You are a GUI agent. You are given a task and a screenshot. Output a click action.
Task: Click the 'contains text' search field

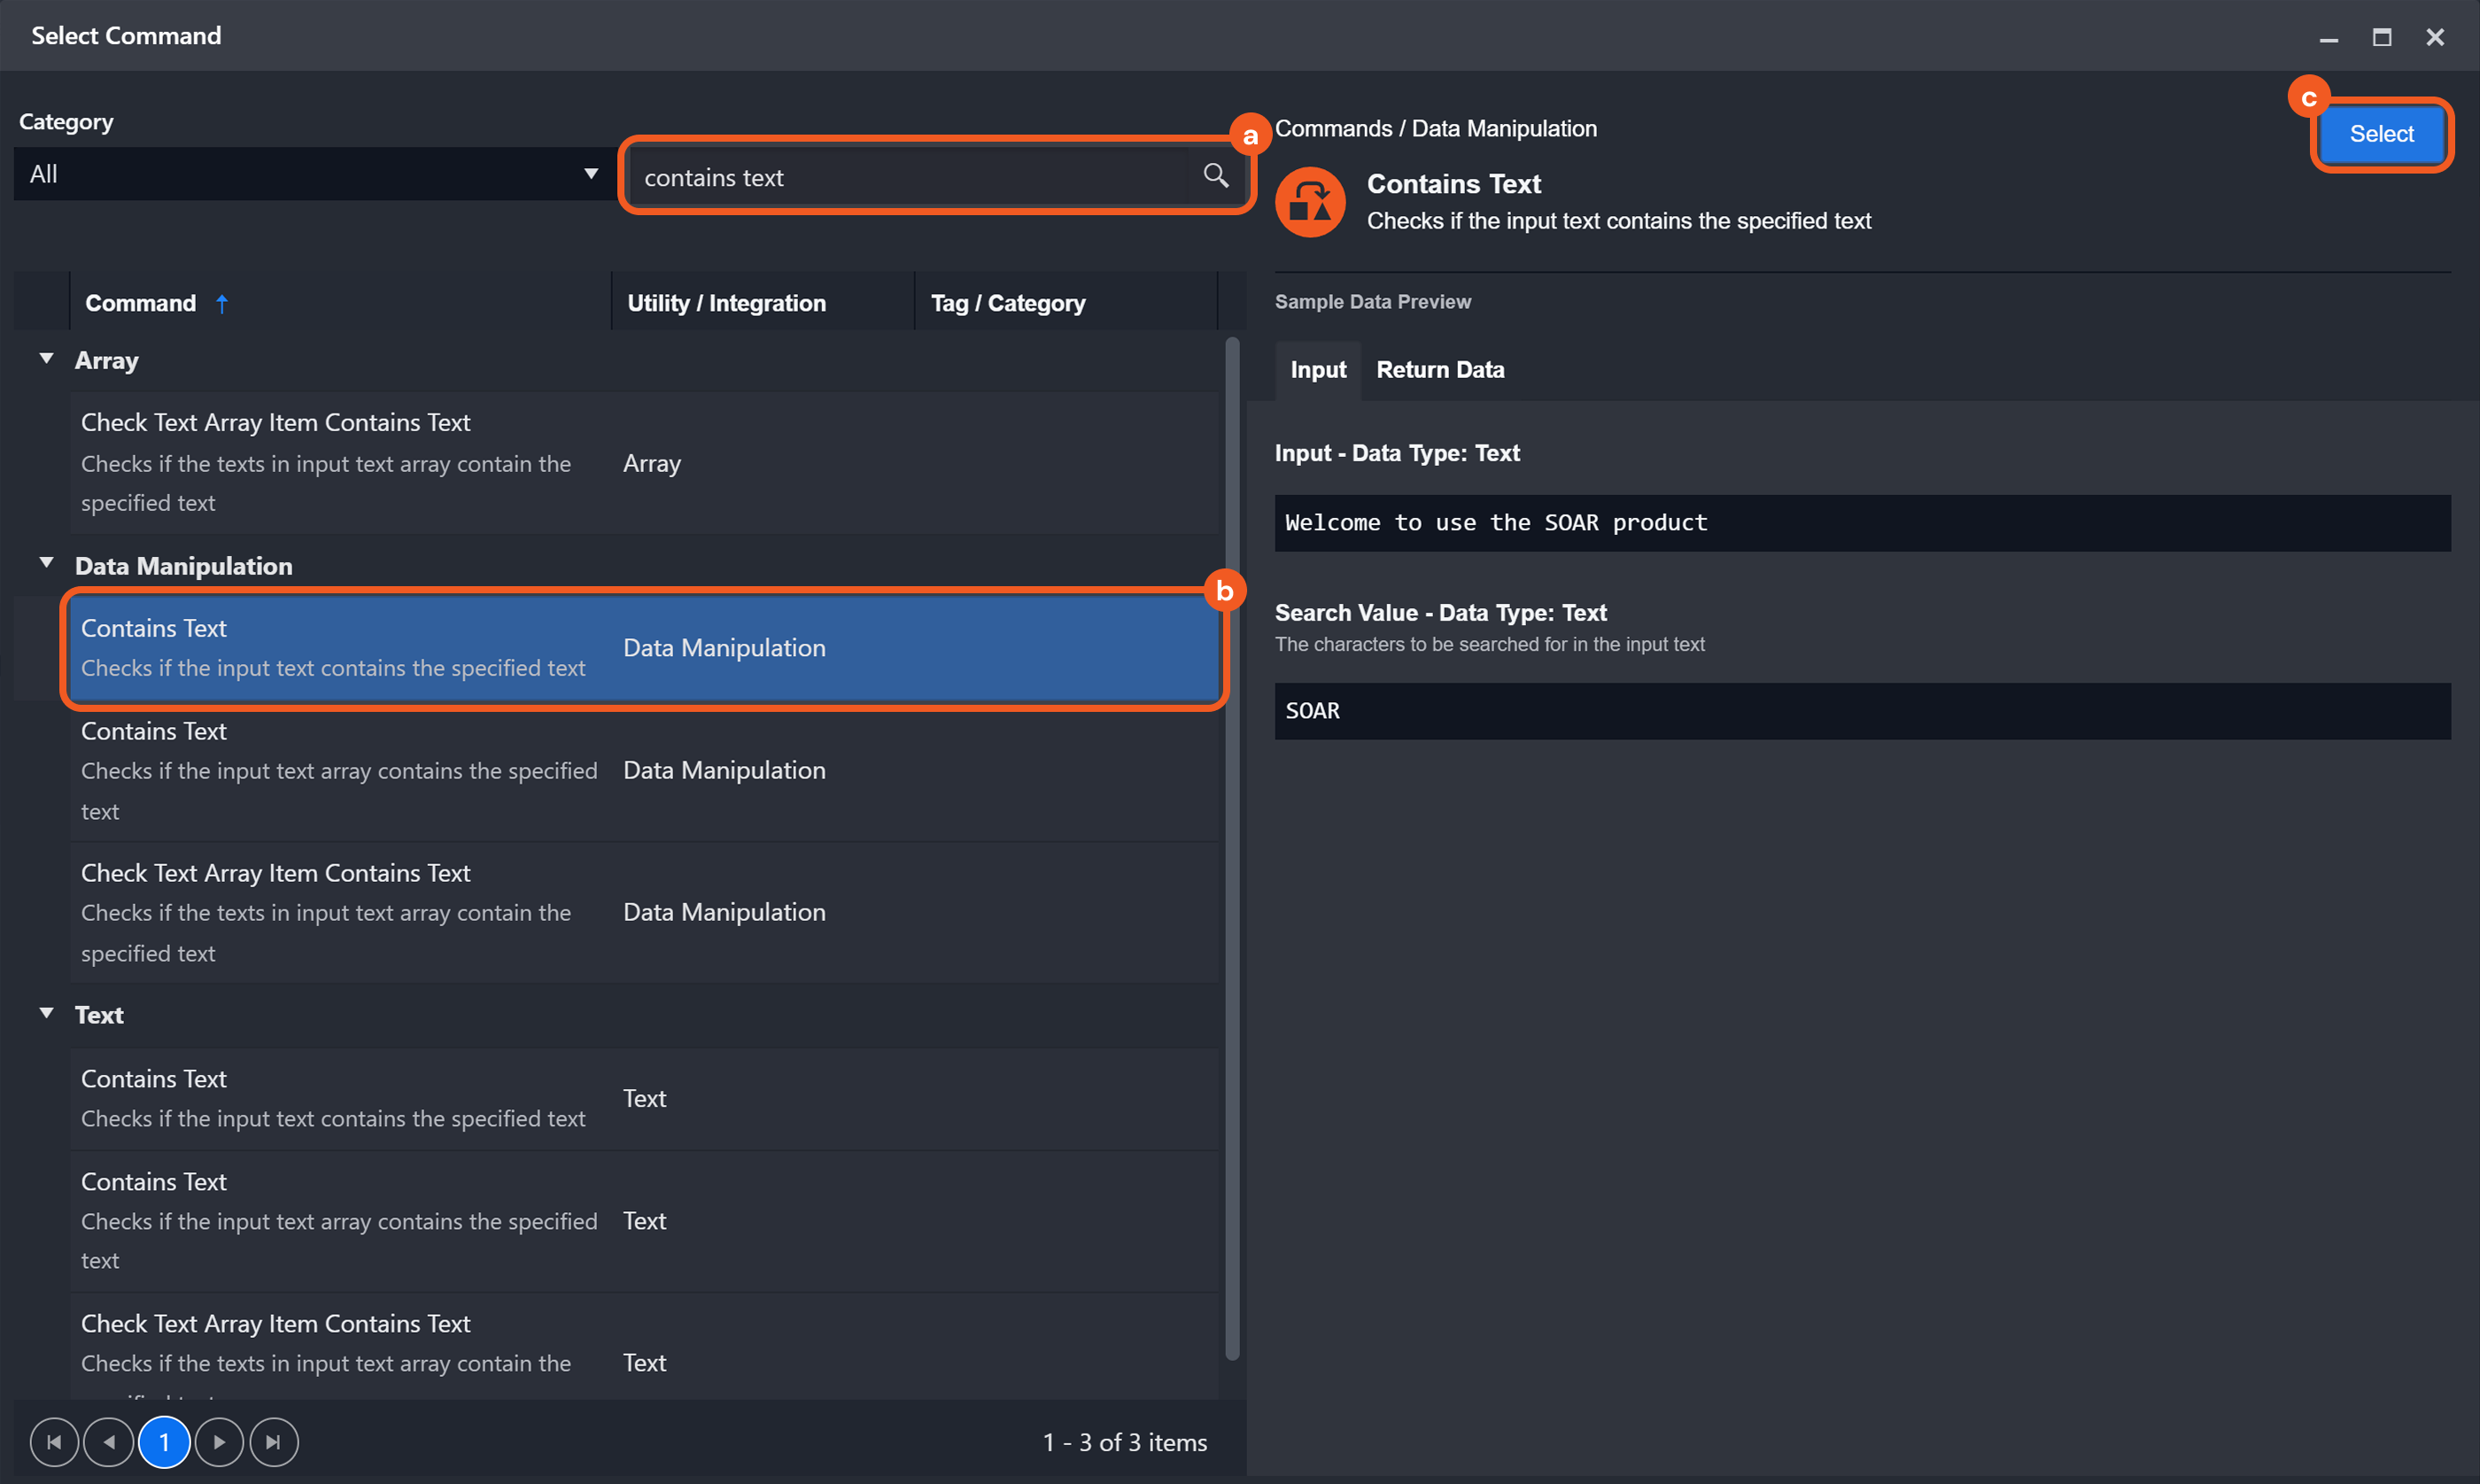click(x=910, y=178)
